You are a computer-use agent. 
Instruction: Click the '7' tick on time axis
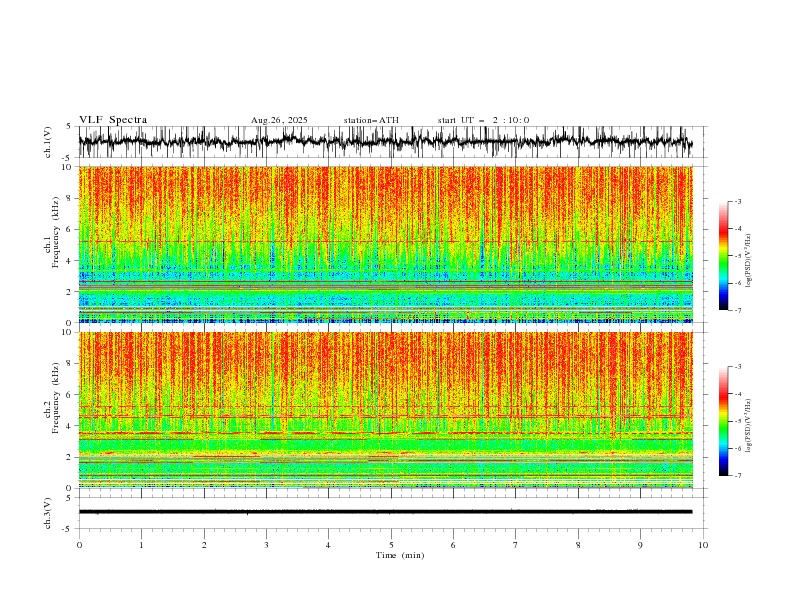tap(516, 545)
